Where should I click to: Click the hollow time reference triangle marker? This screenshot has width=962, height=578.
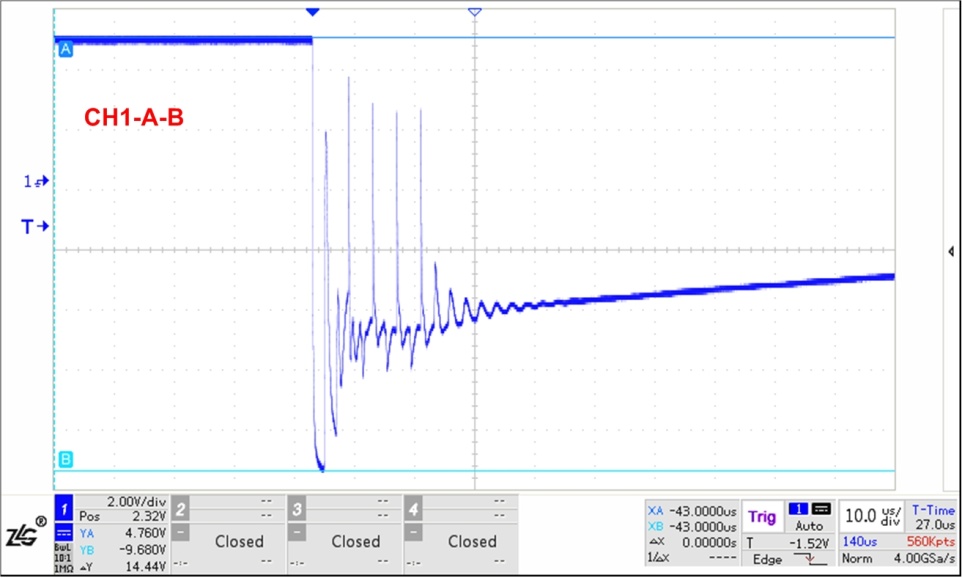474,11
